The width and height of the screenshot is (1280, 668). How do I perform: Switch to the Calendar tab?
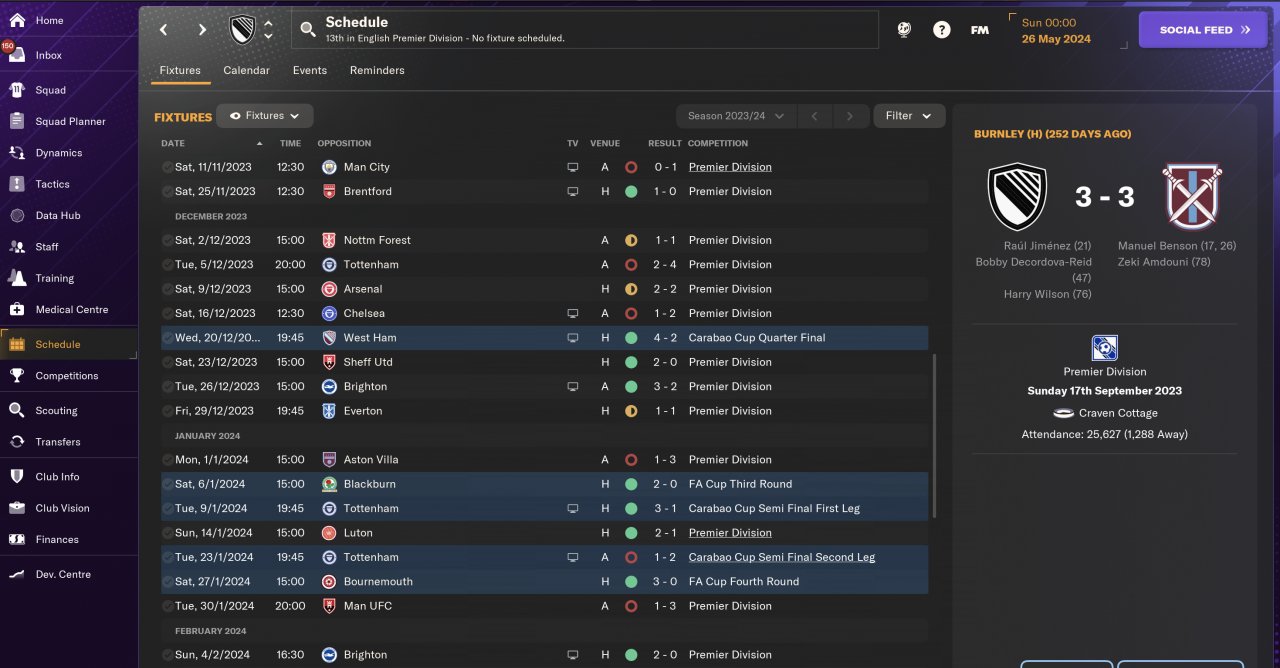246,71
